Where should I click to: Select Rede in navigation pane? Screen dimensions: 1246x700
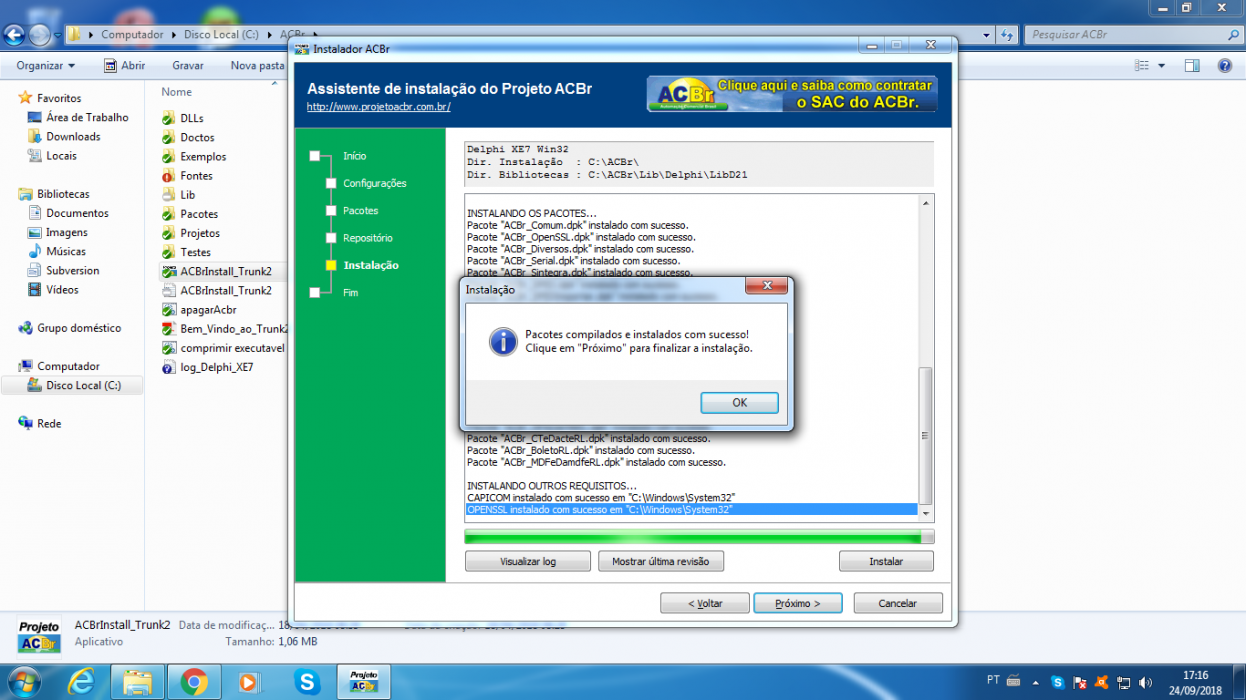[49, 424]
